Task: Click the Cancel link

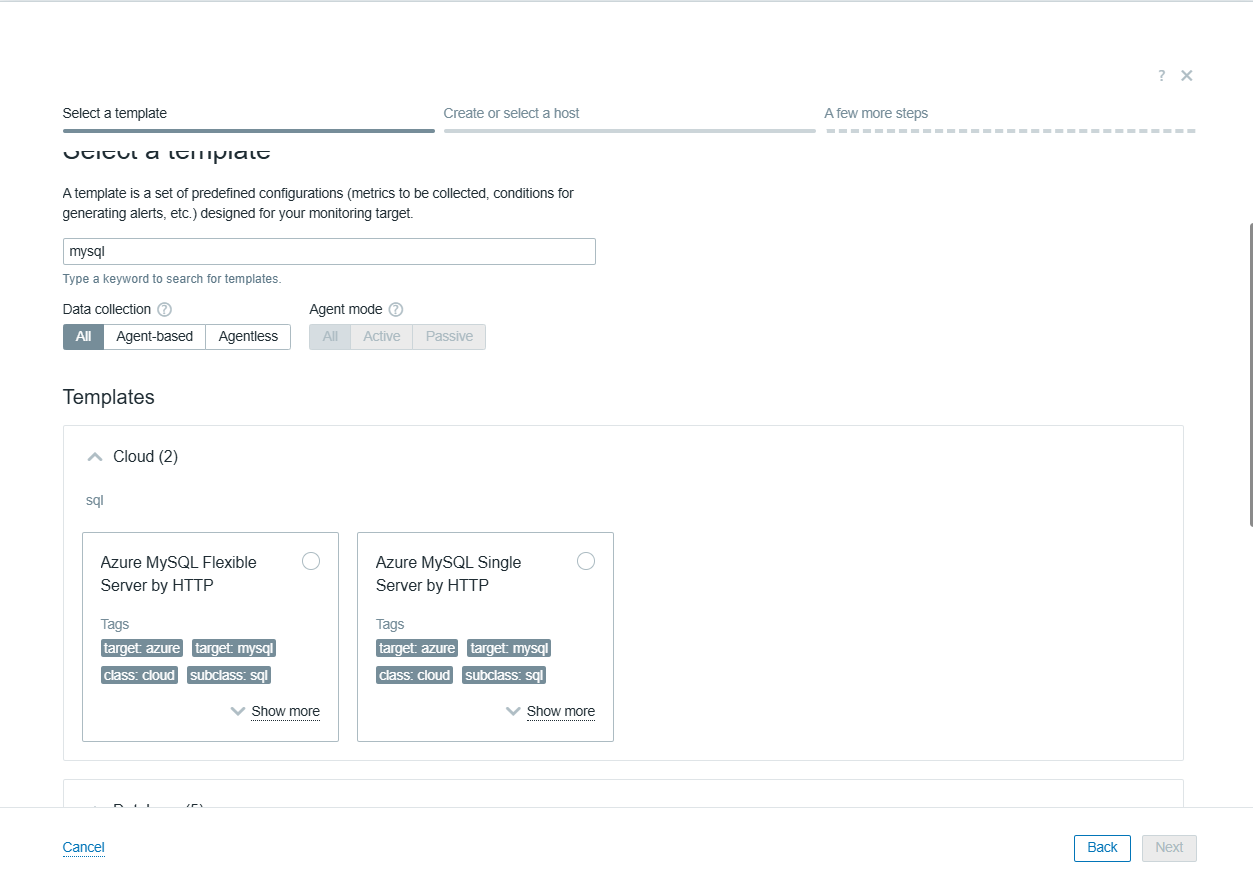Action: tap(84, 848)
